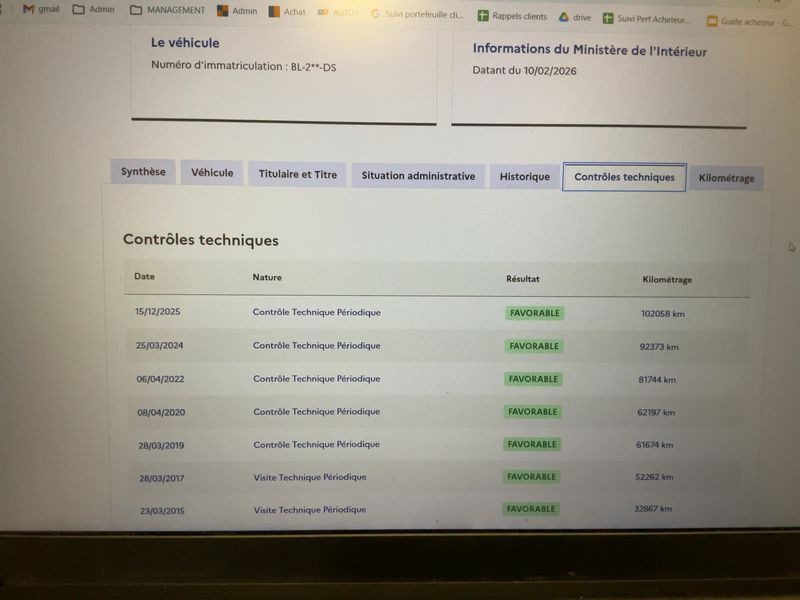Click the 102058 km mileage value
This screenshot has height=600, width=800.
click(x=663, y=314)
